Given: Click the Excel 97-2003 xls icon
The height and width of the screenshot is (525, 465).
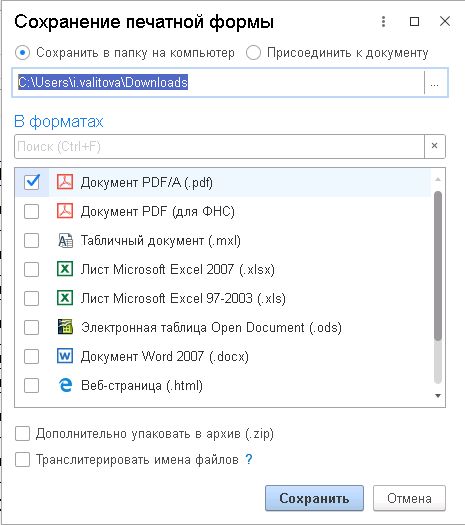Looking at the screenshot, I should coord(65,298).
